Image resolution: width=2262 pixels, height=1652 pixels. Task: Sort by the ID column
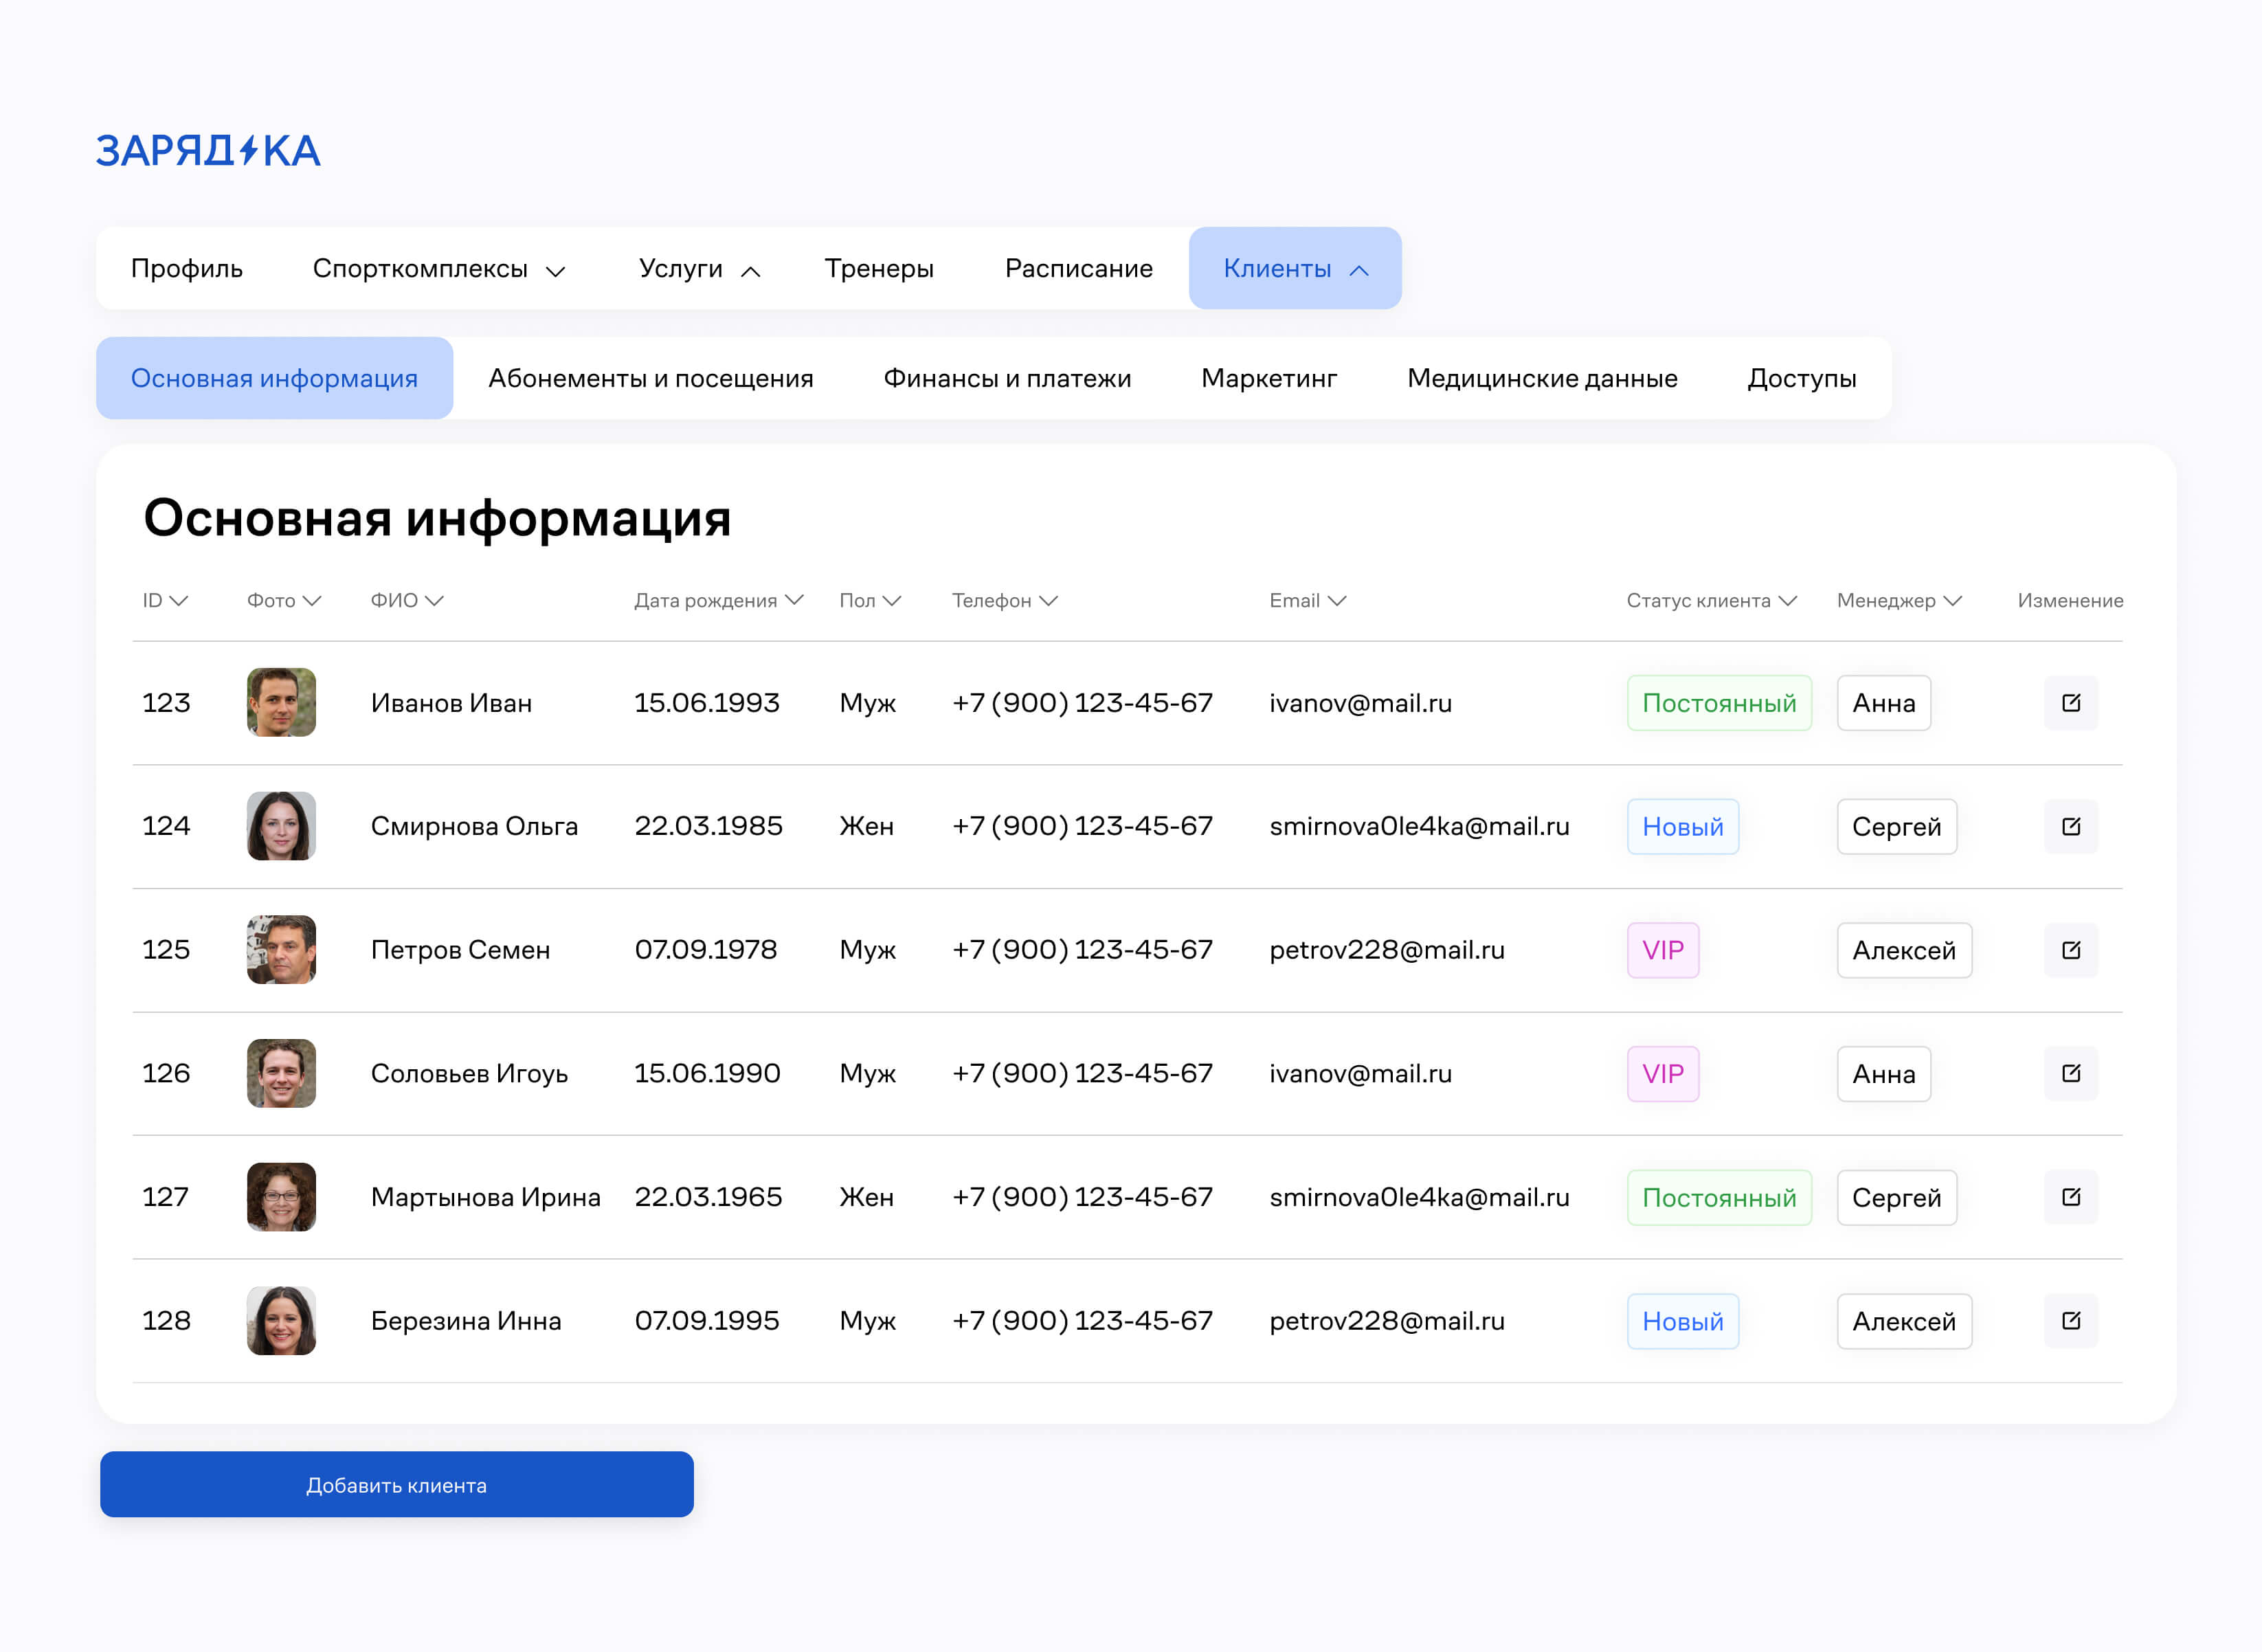(x=165, y=600)
